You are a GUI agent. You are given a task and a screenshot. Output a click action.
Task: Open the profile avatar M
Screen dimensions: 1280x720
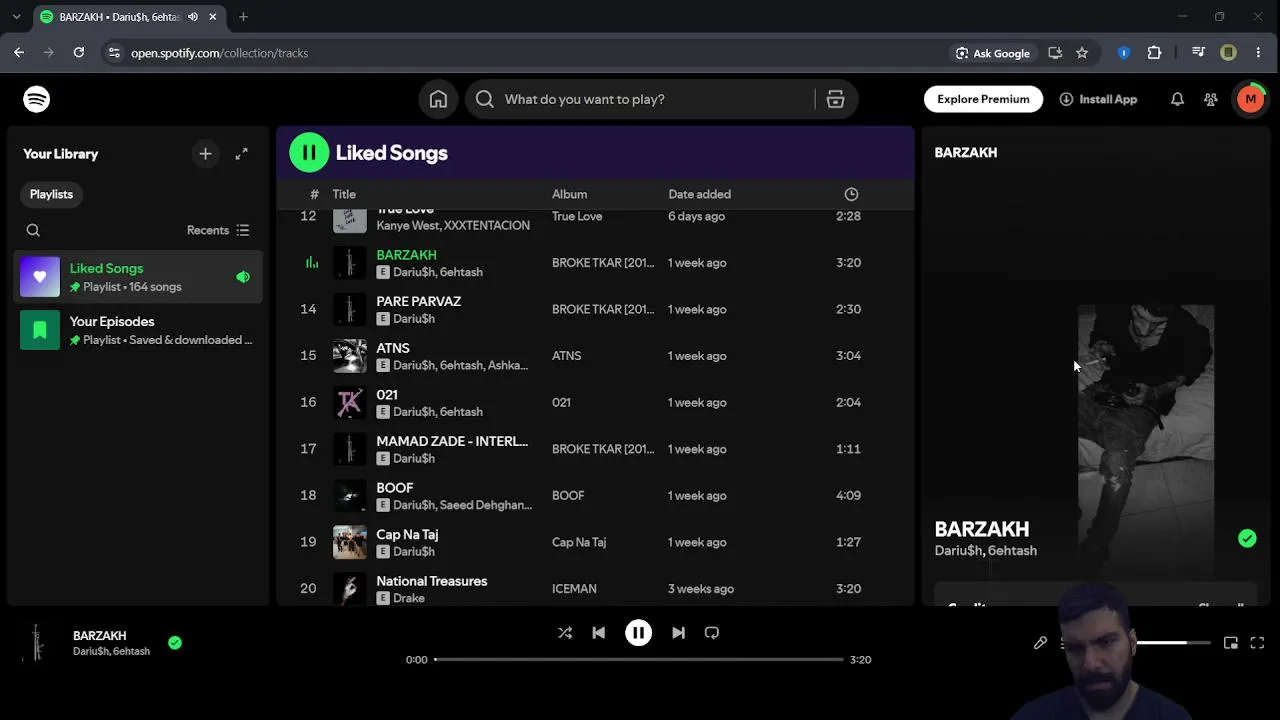(1250, 99)
